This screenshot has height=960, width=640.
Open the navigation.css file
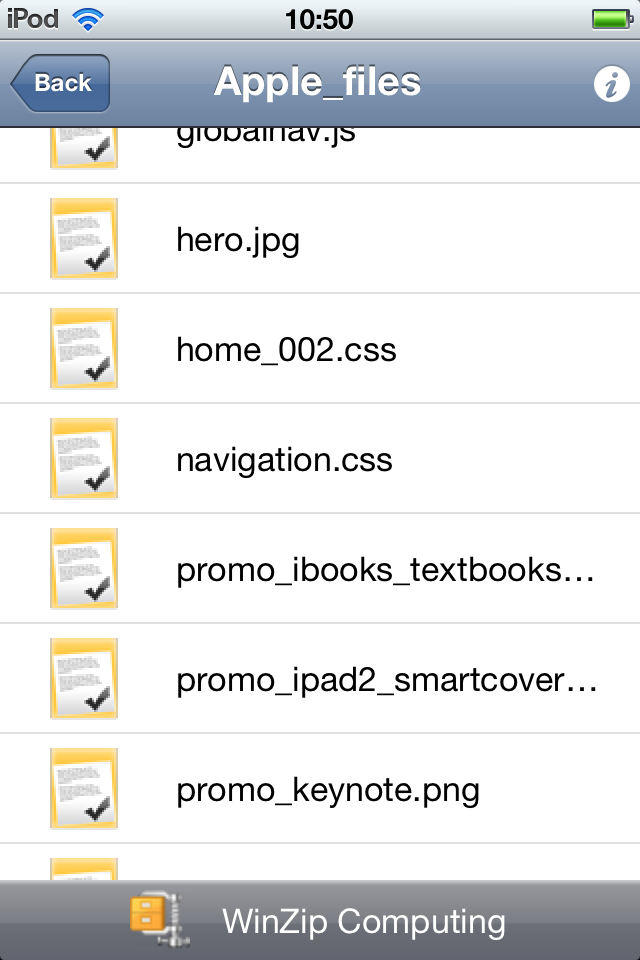point(320,459)
